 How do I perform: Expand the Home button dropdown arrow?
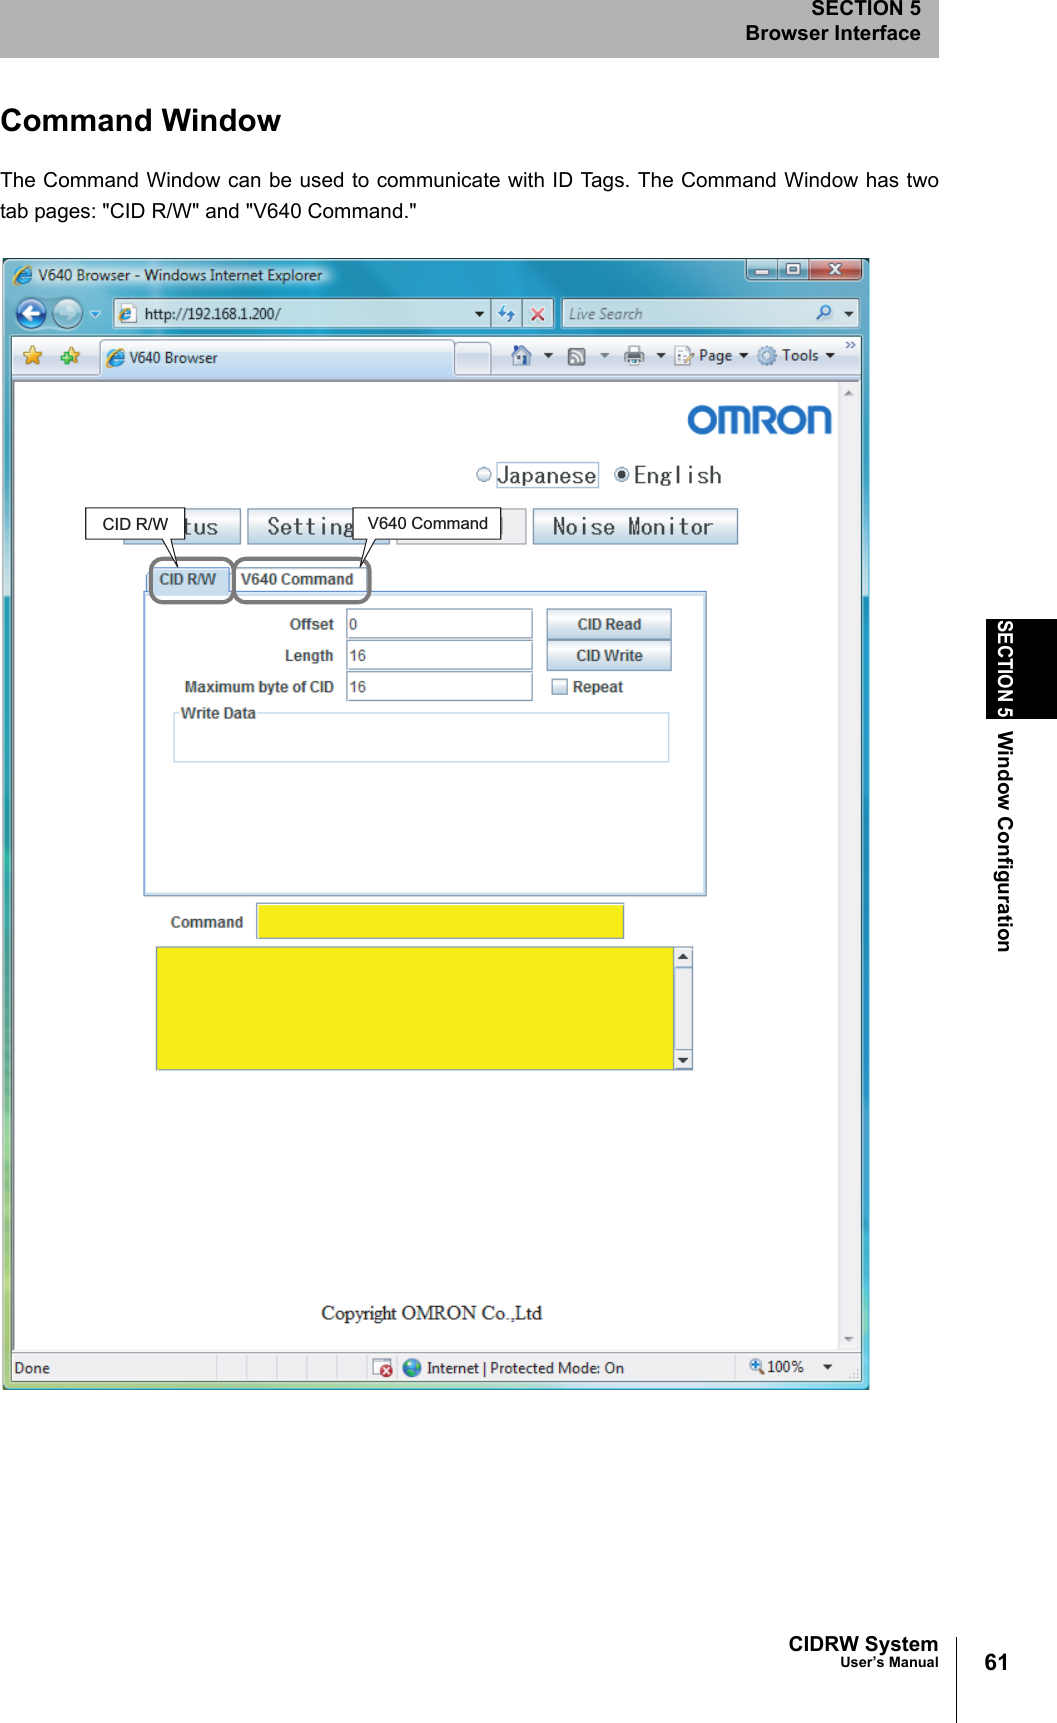(548, 356)
